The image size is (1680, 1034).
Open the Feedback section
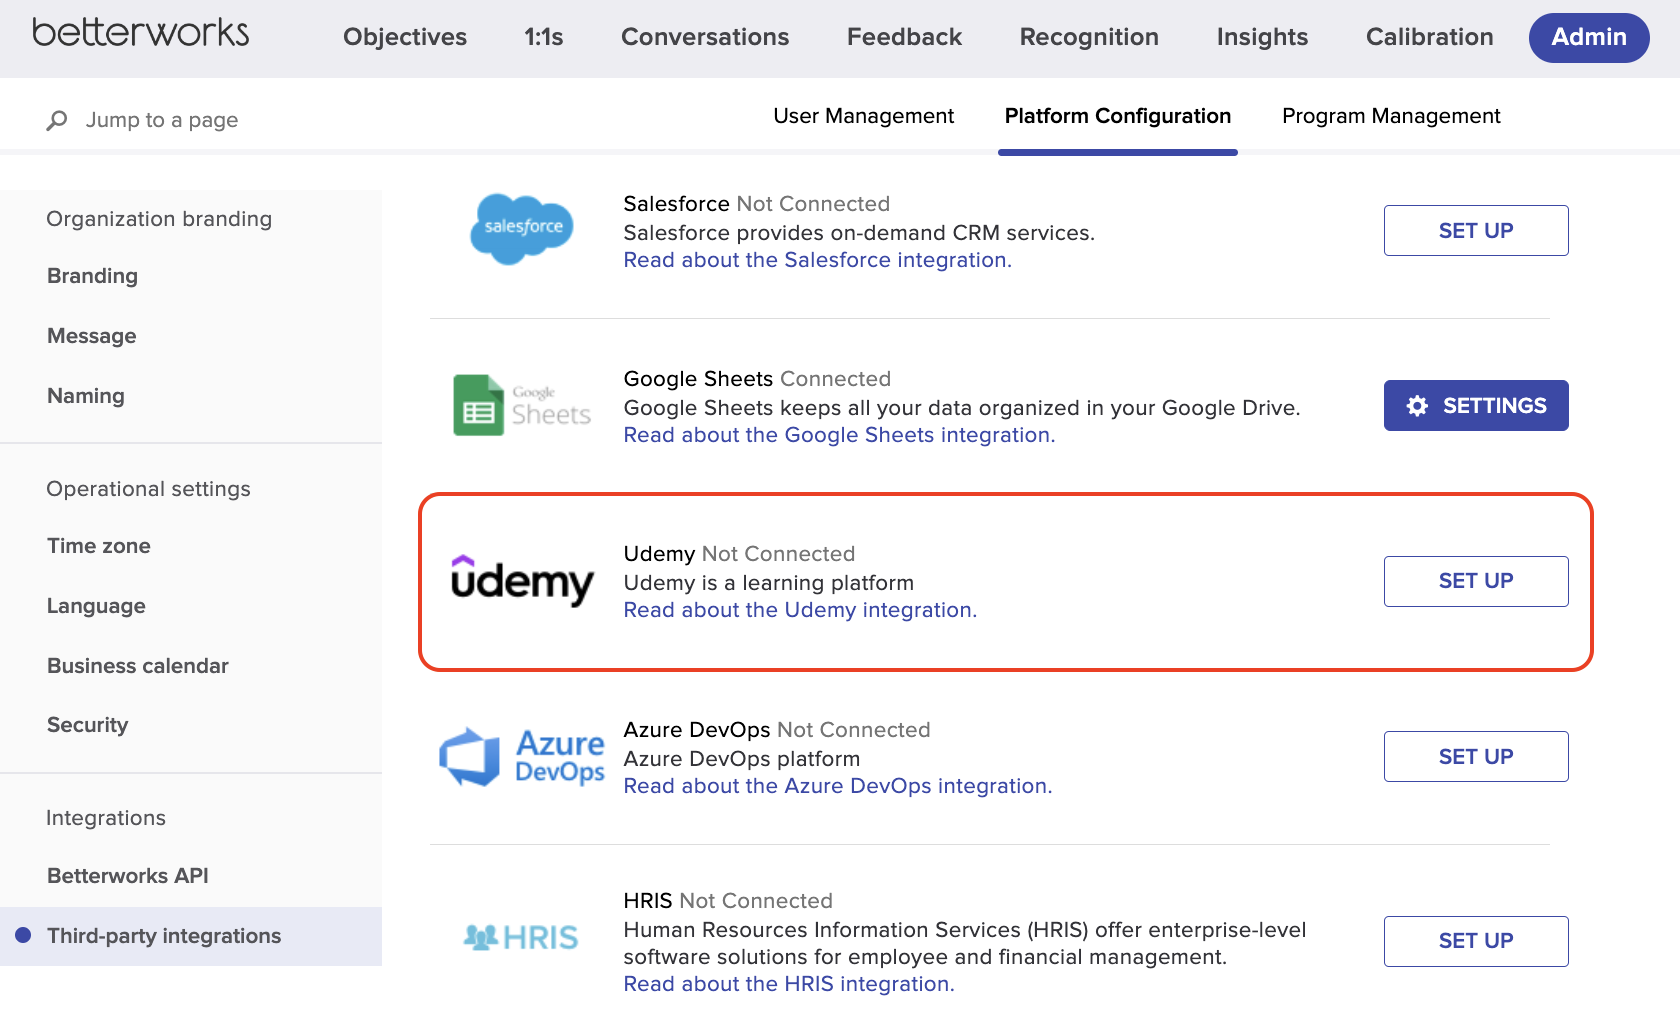[904, 37]
